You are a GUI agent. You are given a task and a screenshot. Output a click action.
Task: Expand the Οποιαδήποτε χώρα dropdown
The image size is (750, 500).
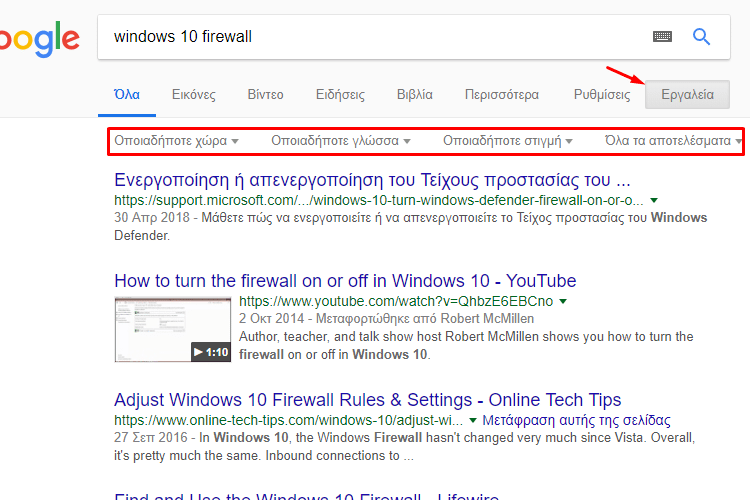[x=176, y=141]
